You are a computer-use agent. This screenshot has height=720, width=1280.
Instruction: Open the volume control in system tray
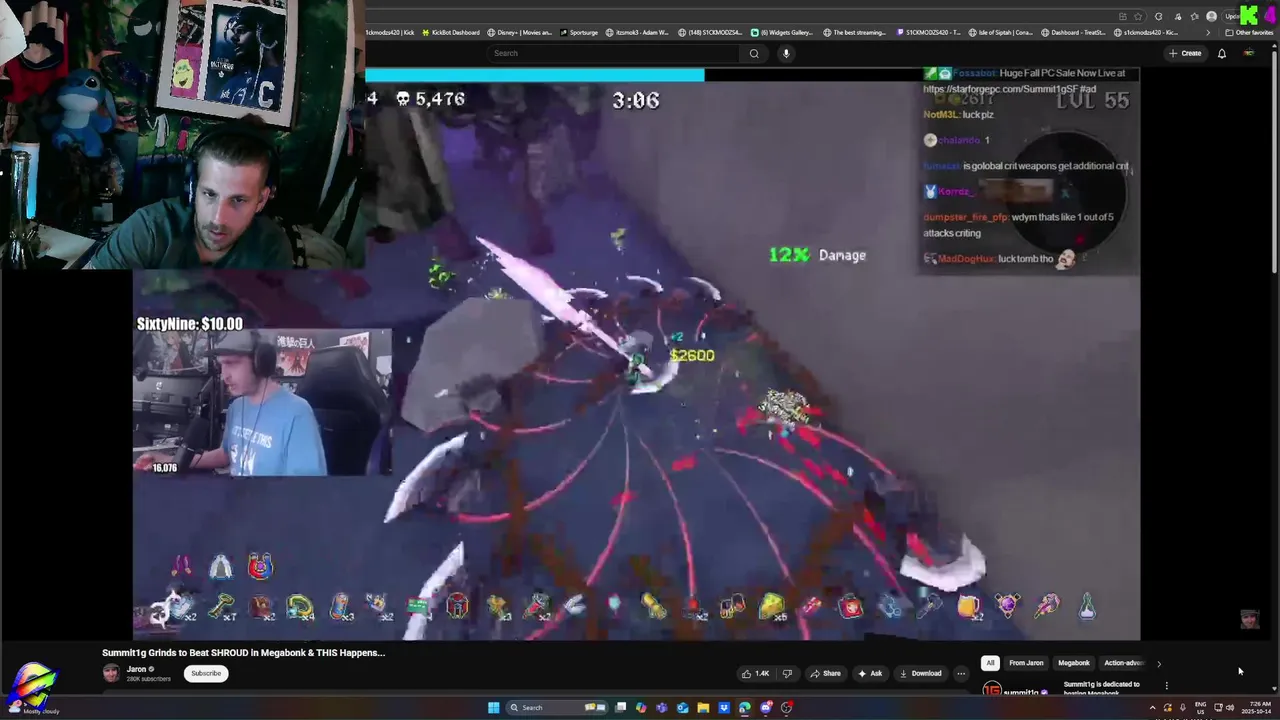pos(1230,708)
